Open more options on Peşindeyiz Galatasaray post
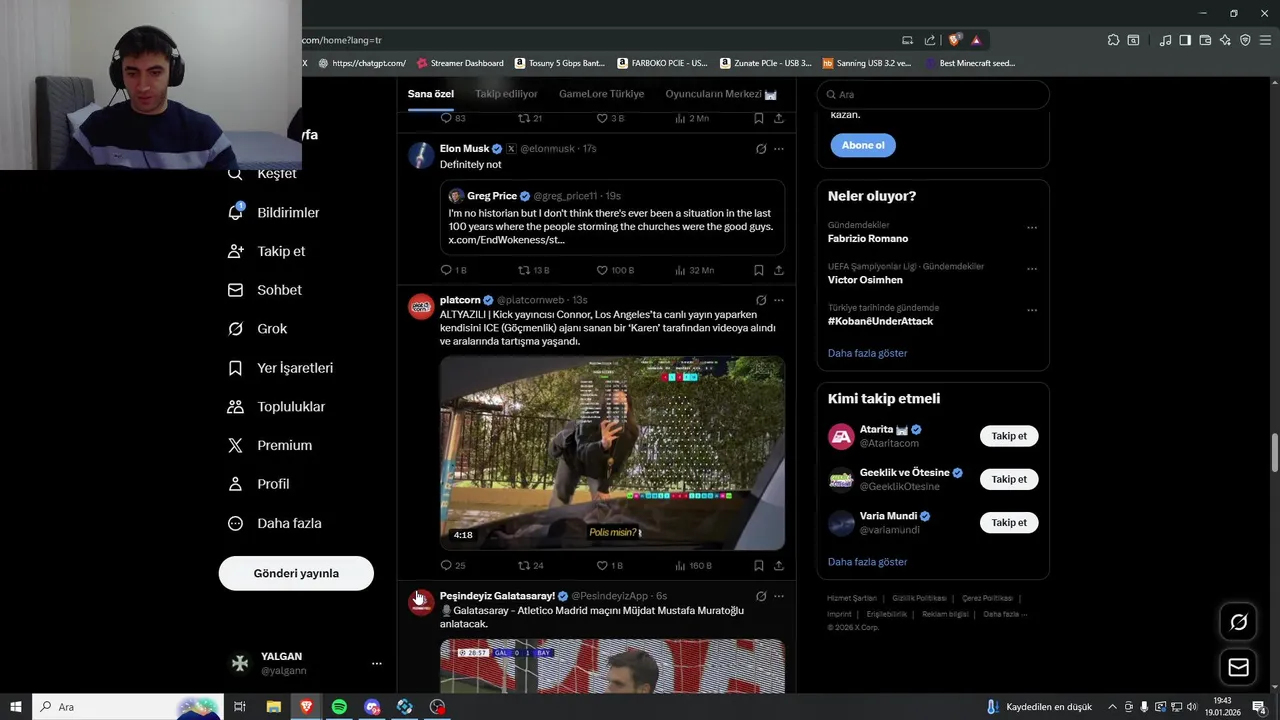 778,596
